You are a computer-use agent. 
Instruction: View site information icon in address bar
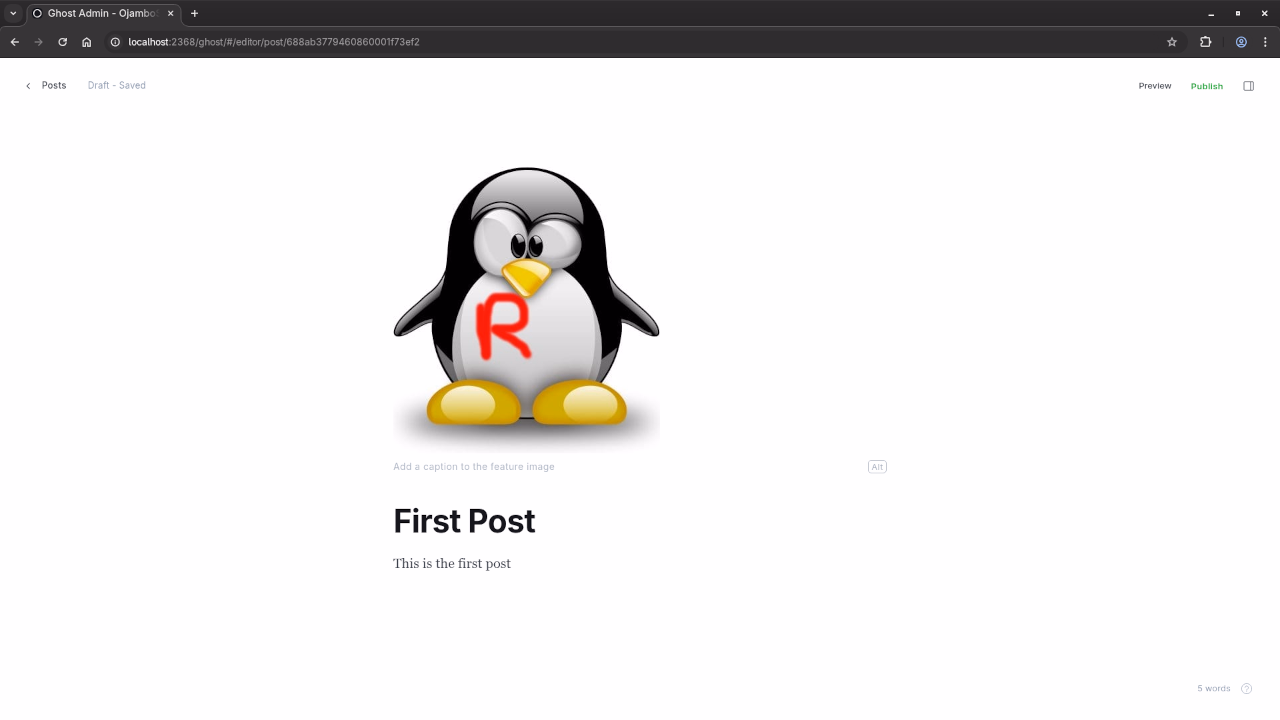[x=115, y=42]
